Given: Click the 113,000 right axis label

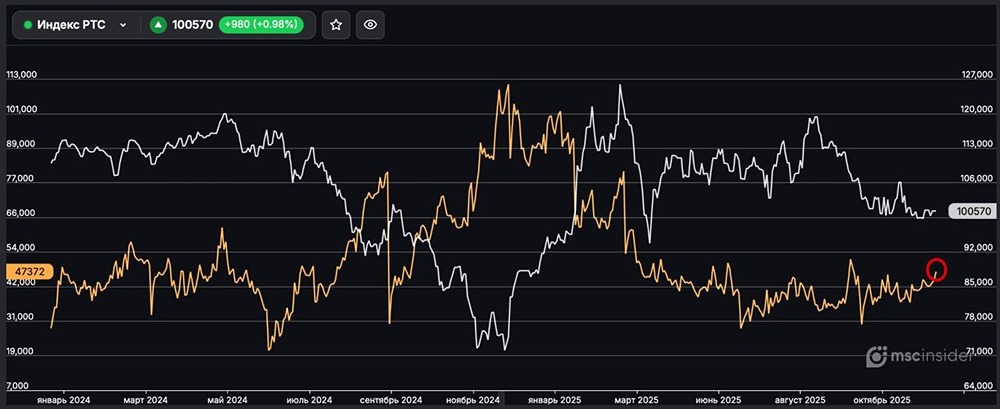Looking at the screenshot, I should point(976,145).
